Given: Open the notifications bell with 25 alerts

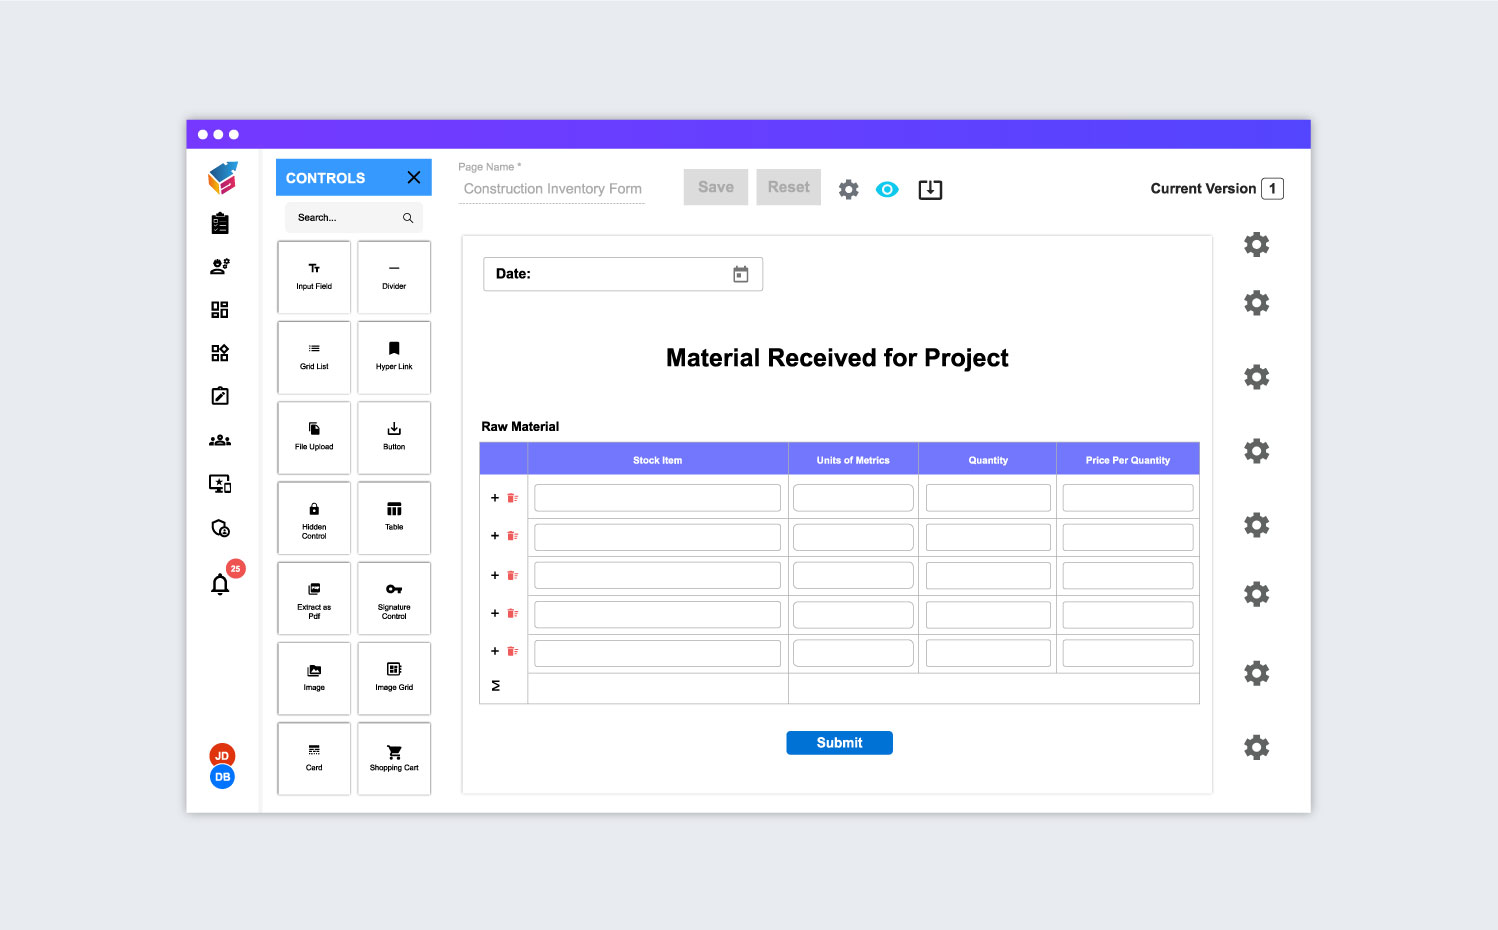Looking at the screenshot, I should point(220,583).
